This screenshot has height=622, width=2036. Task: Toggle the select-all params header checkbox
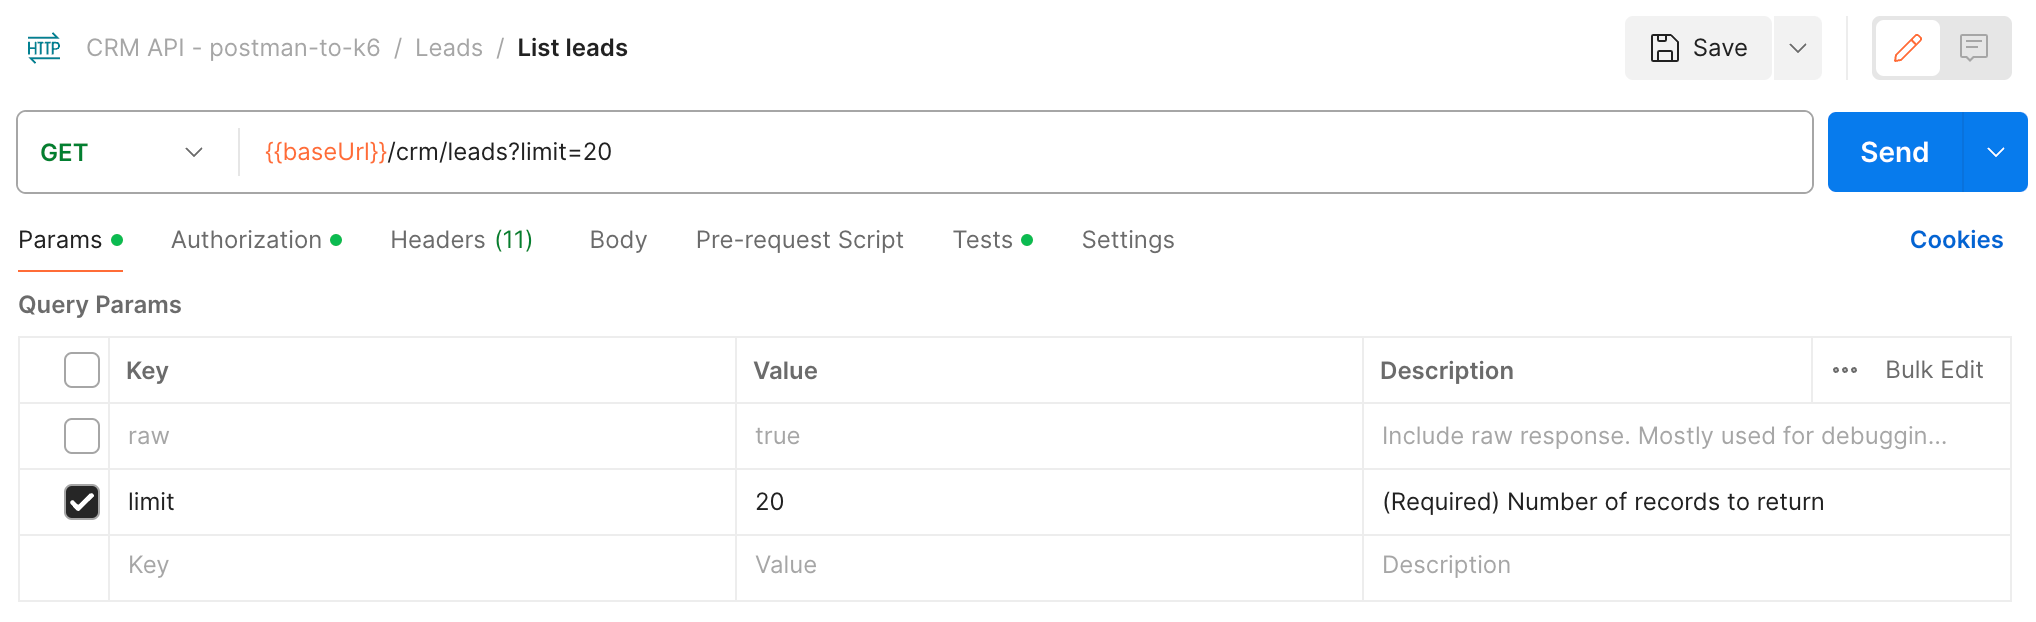click(82, 370)
